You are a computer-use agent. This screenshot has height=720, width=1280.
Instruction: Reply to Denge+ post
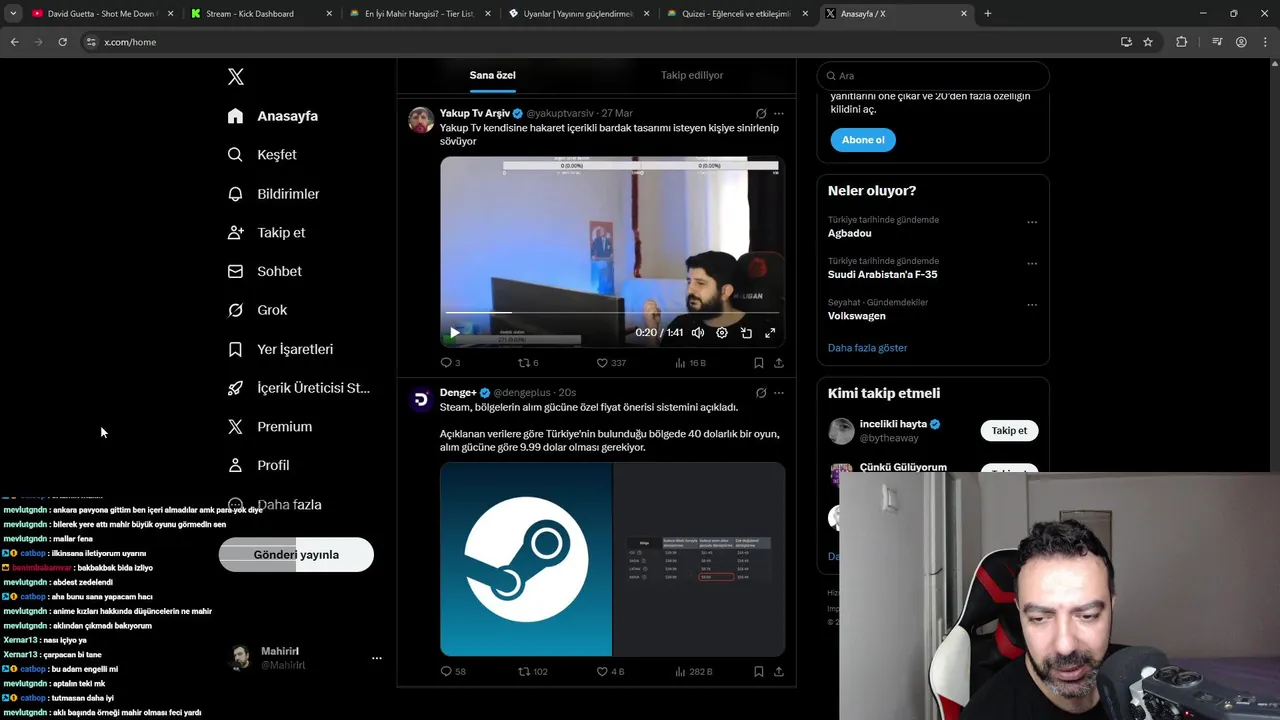click(453, 672)
